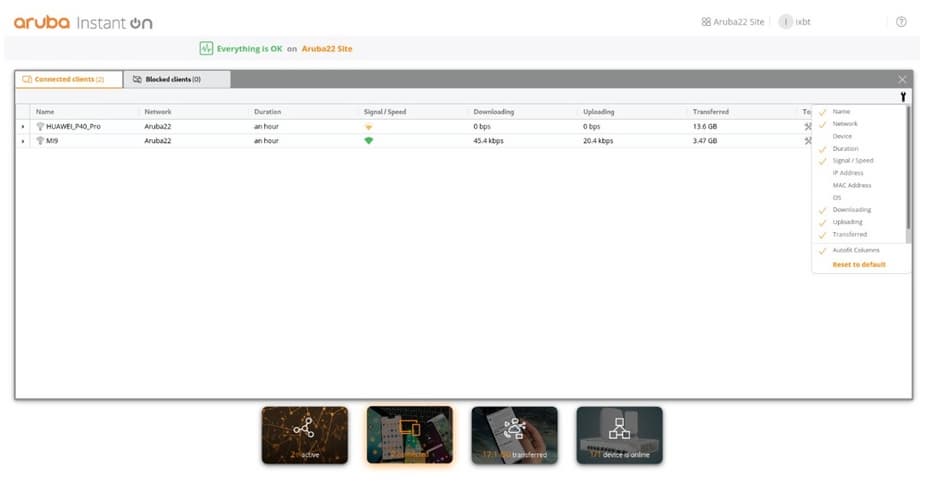The width and height of the screenshot is (937, 484).
Task: Close the clients panel with X
Action: [902, 79]
